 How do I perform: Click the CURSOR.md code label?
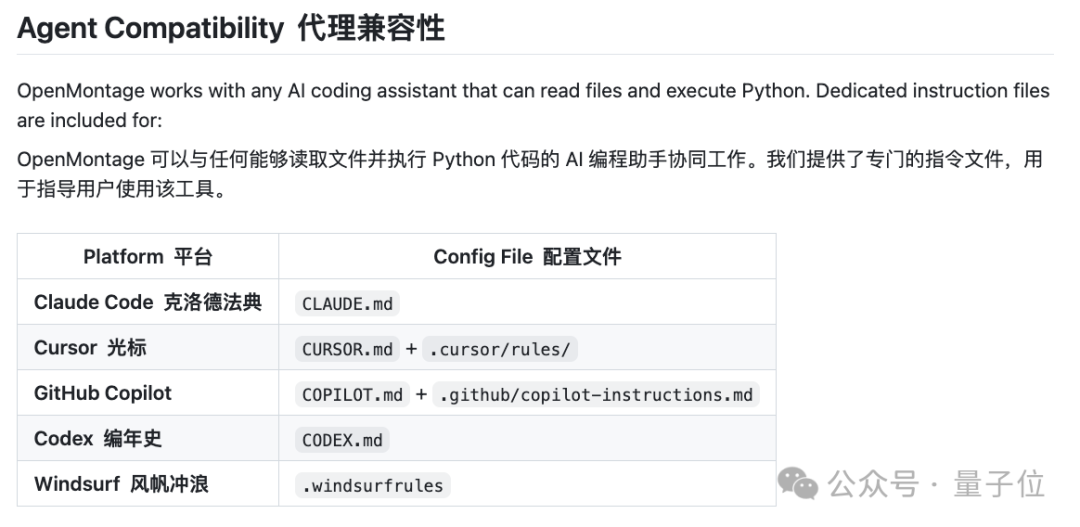coord(347,349)
